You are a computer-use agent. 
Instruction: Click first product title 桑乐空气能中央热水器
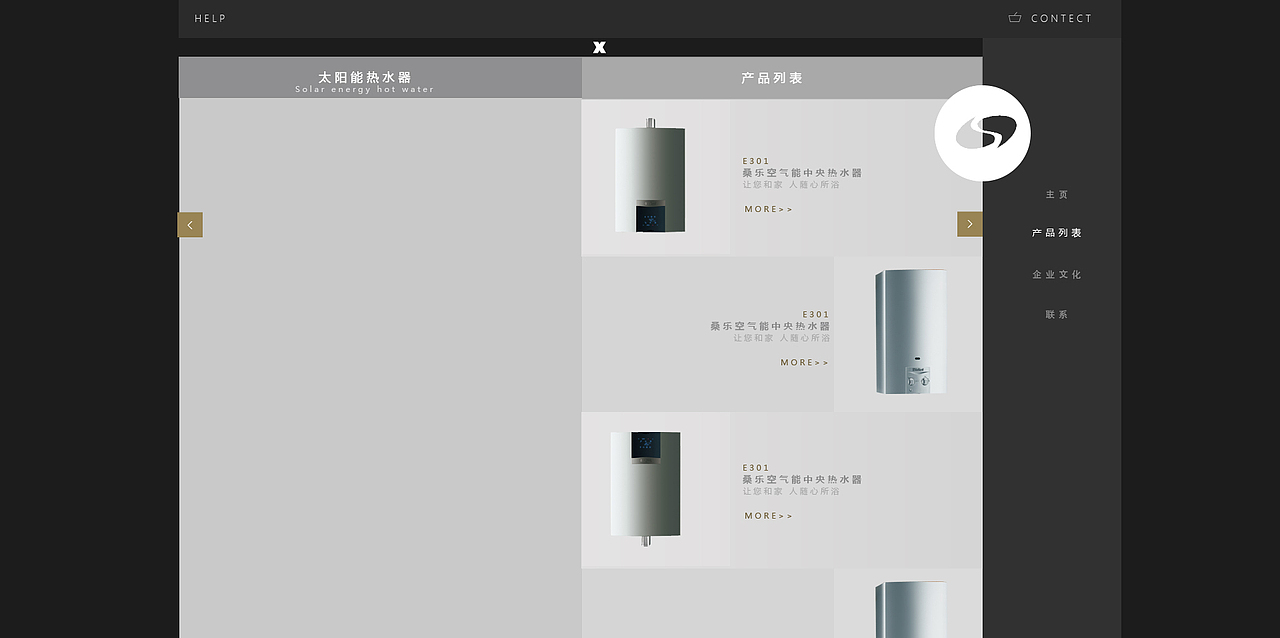point(802,173)
